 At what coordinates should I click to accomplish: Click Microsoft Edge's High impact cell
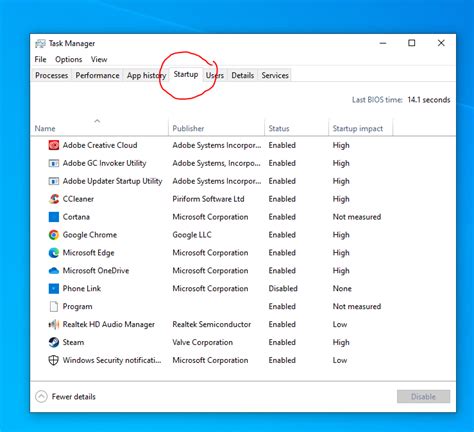341,253
